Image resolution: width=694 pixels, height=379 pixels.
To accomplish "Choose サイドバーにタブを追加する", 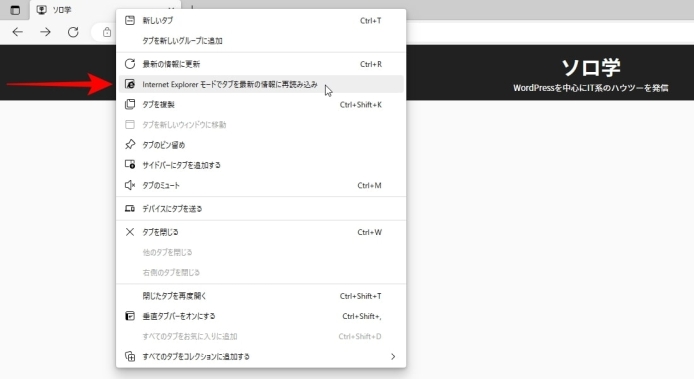I will 261,165.
